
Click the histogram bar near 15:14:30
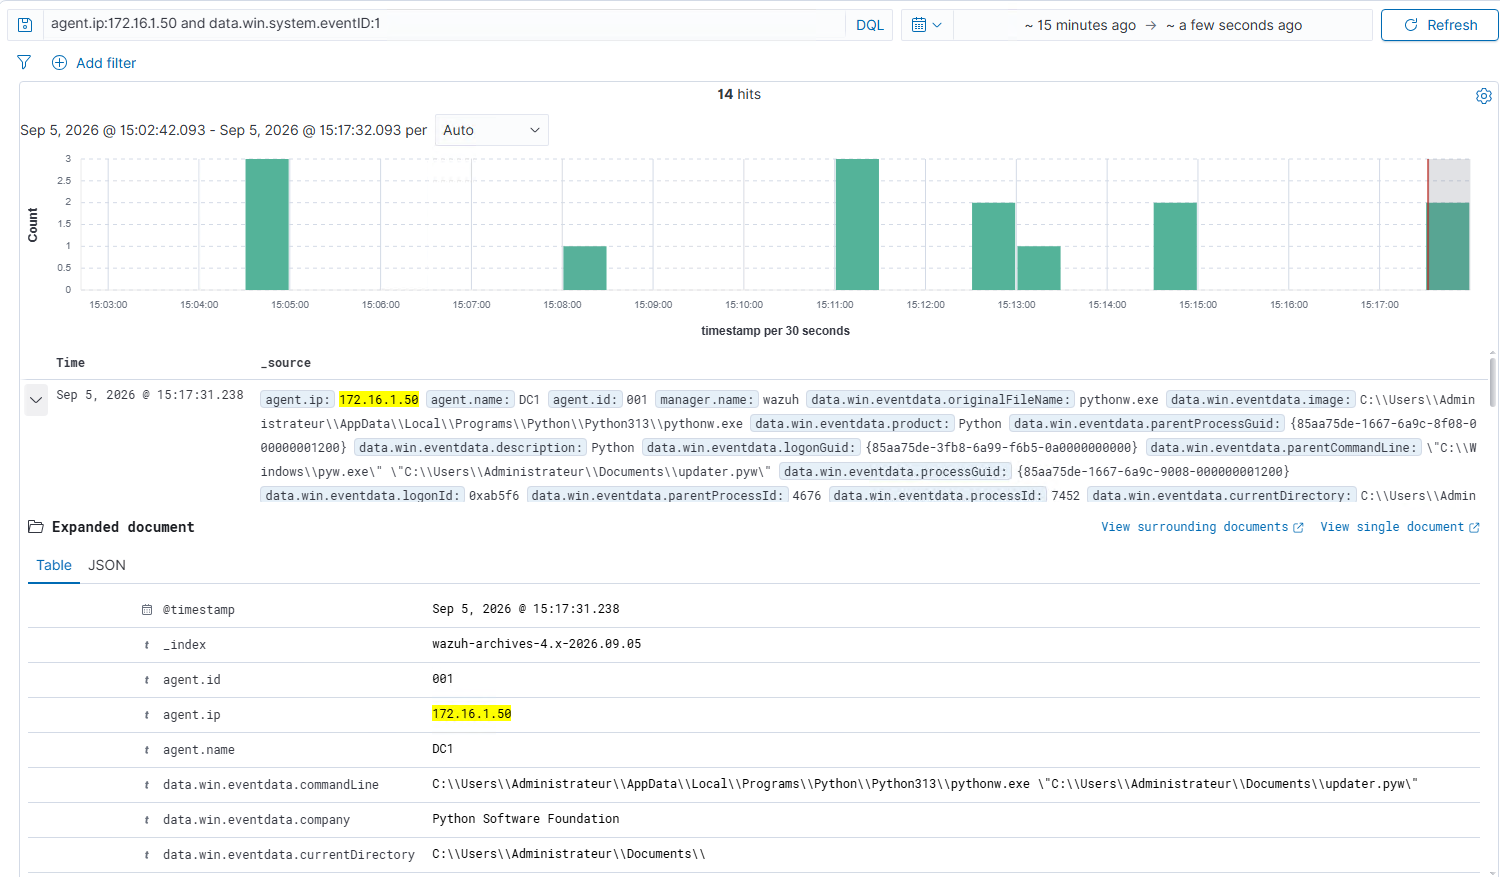(1175, 246)
